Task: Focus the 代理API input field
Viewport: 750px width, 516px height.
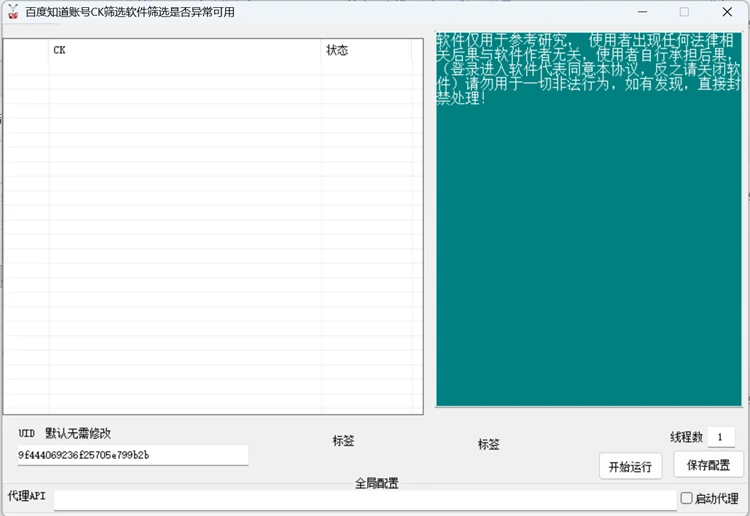Action: tap(365, 500)
